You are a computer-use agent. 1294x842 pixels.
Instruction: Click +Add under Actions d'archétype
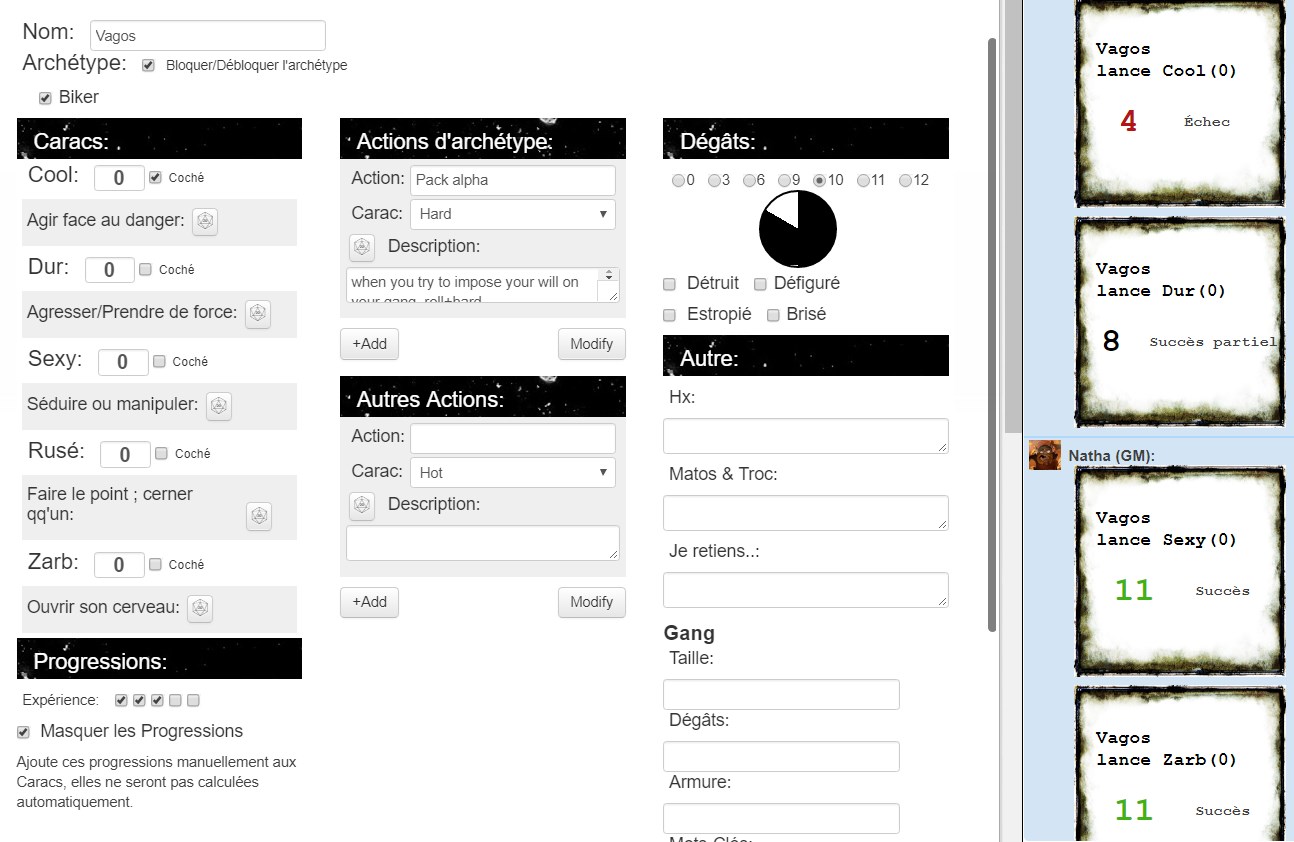pyautogui.click(x=369, y=343)
